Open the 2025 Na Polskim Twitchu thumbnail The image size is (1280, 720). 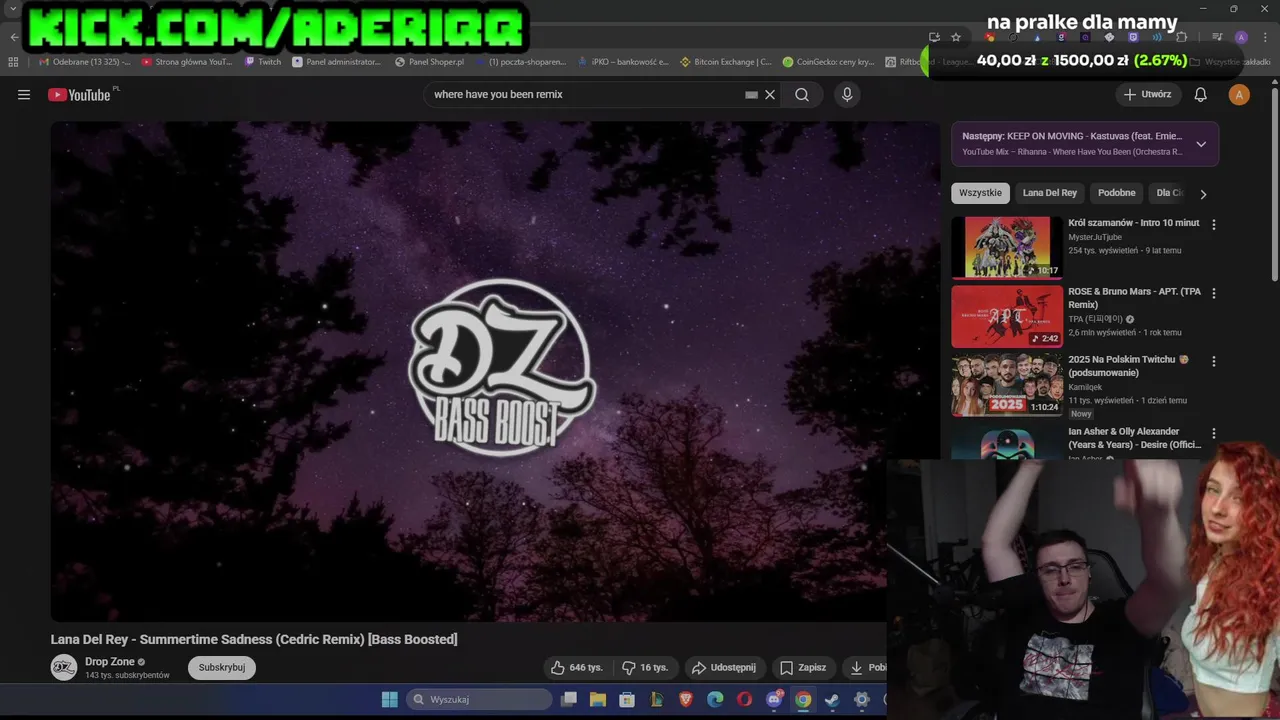pos(1007,385)
